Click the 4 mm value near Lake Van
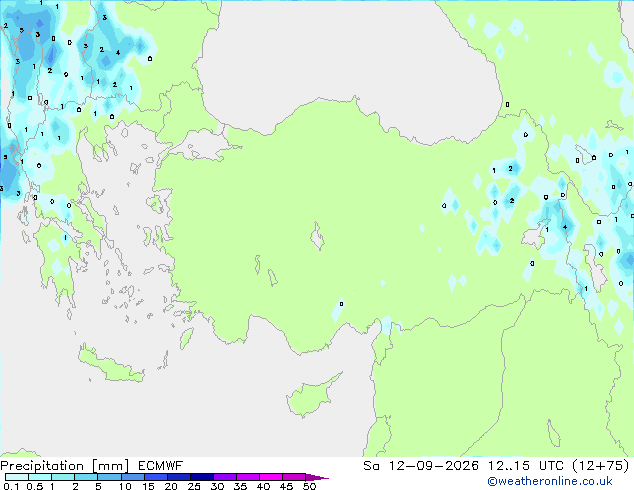Image resolution: width=634 pixels, height=490 pixels. [565, 227]
